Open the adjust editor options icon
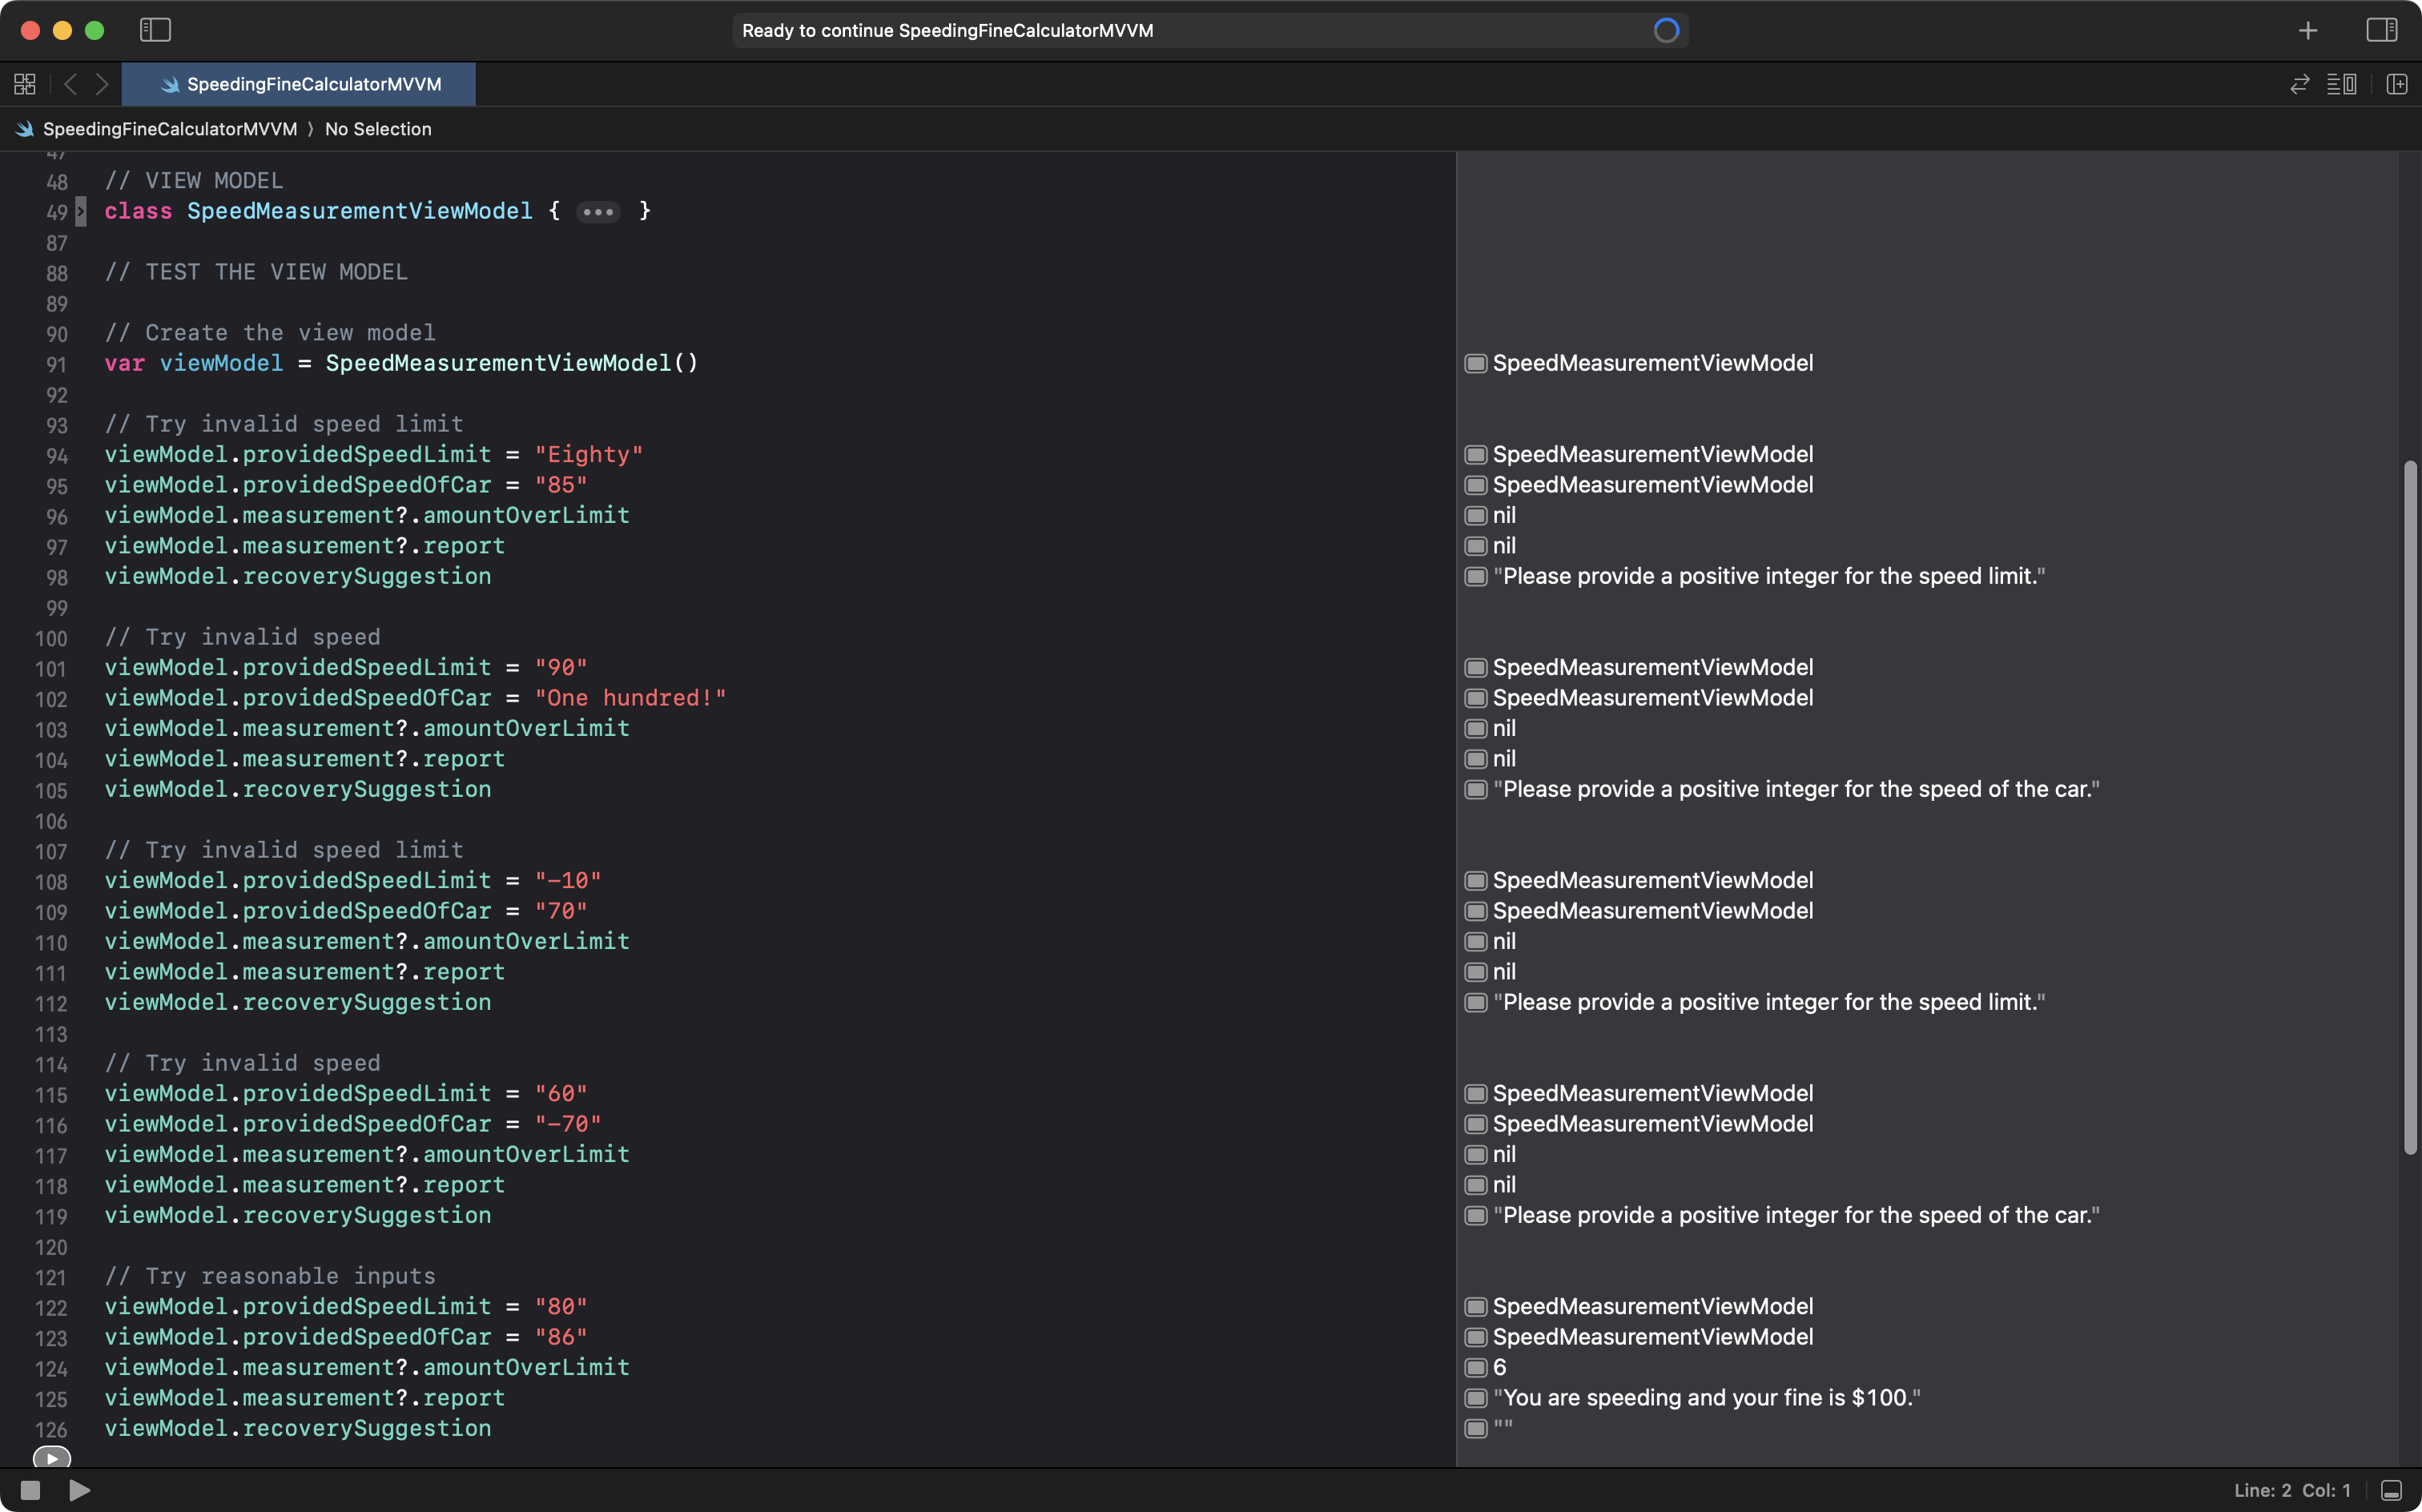 2341,84
